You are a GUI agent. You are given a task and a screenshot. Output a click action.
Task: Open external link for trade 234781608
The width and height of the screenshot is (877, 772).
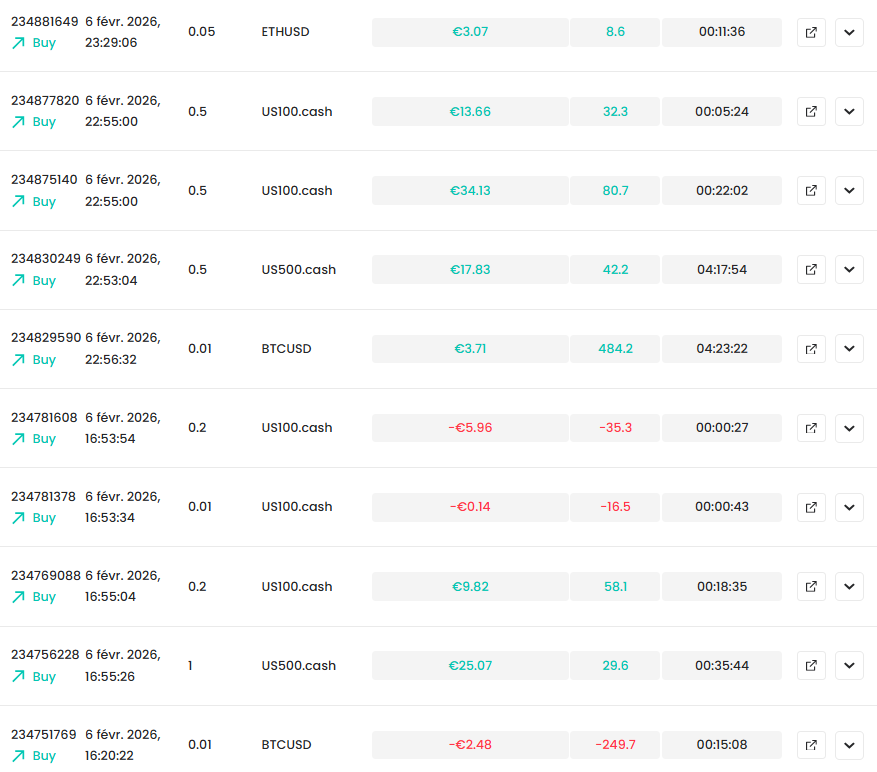[x=811, y=429]
